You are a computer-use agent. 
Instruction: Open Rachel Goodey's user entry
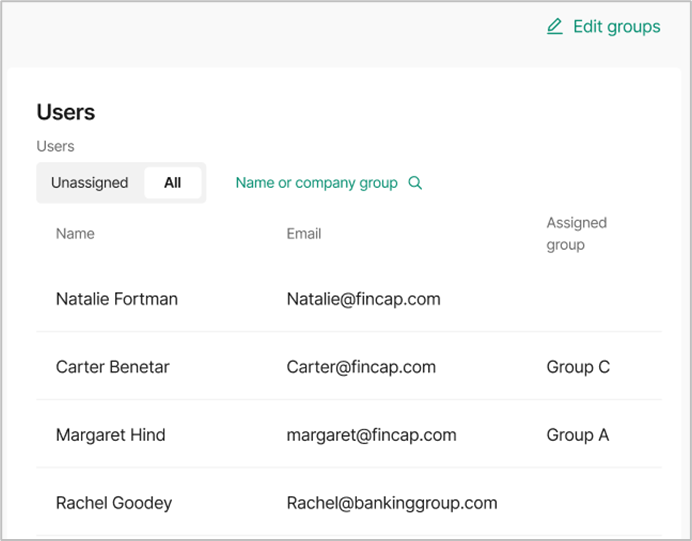pyautogui.click(x=114, y=503)
